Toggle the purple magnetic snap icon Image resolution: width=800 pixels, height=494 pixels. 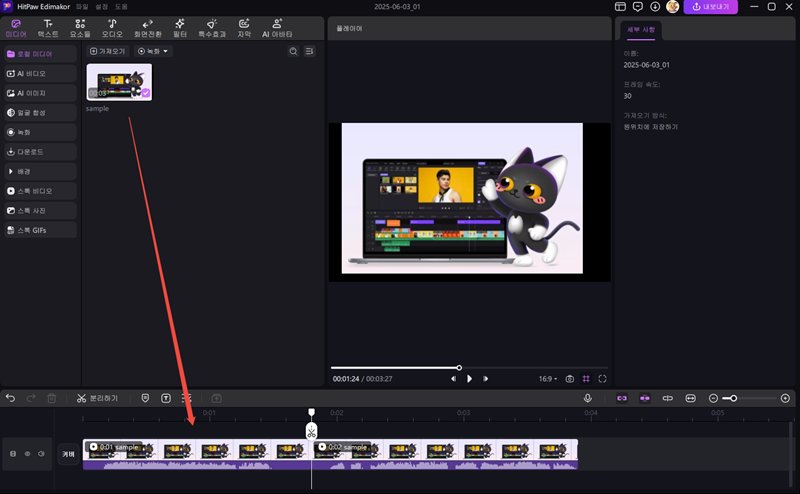[645, 398]
